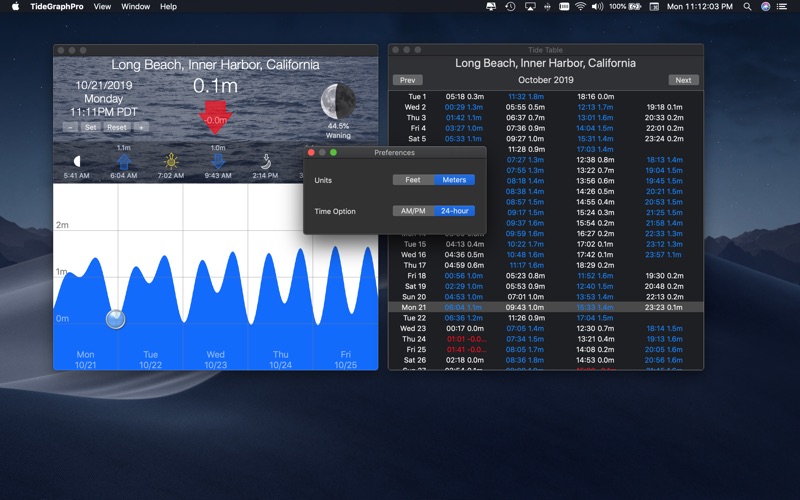The height and width of the screenshot is (500, 800).
Task: Select the Tue 1 row in Tide Table
Action: click(x=546, y=96)
